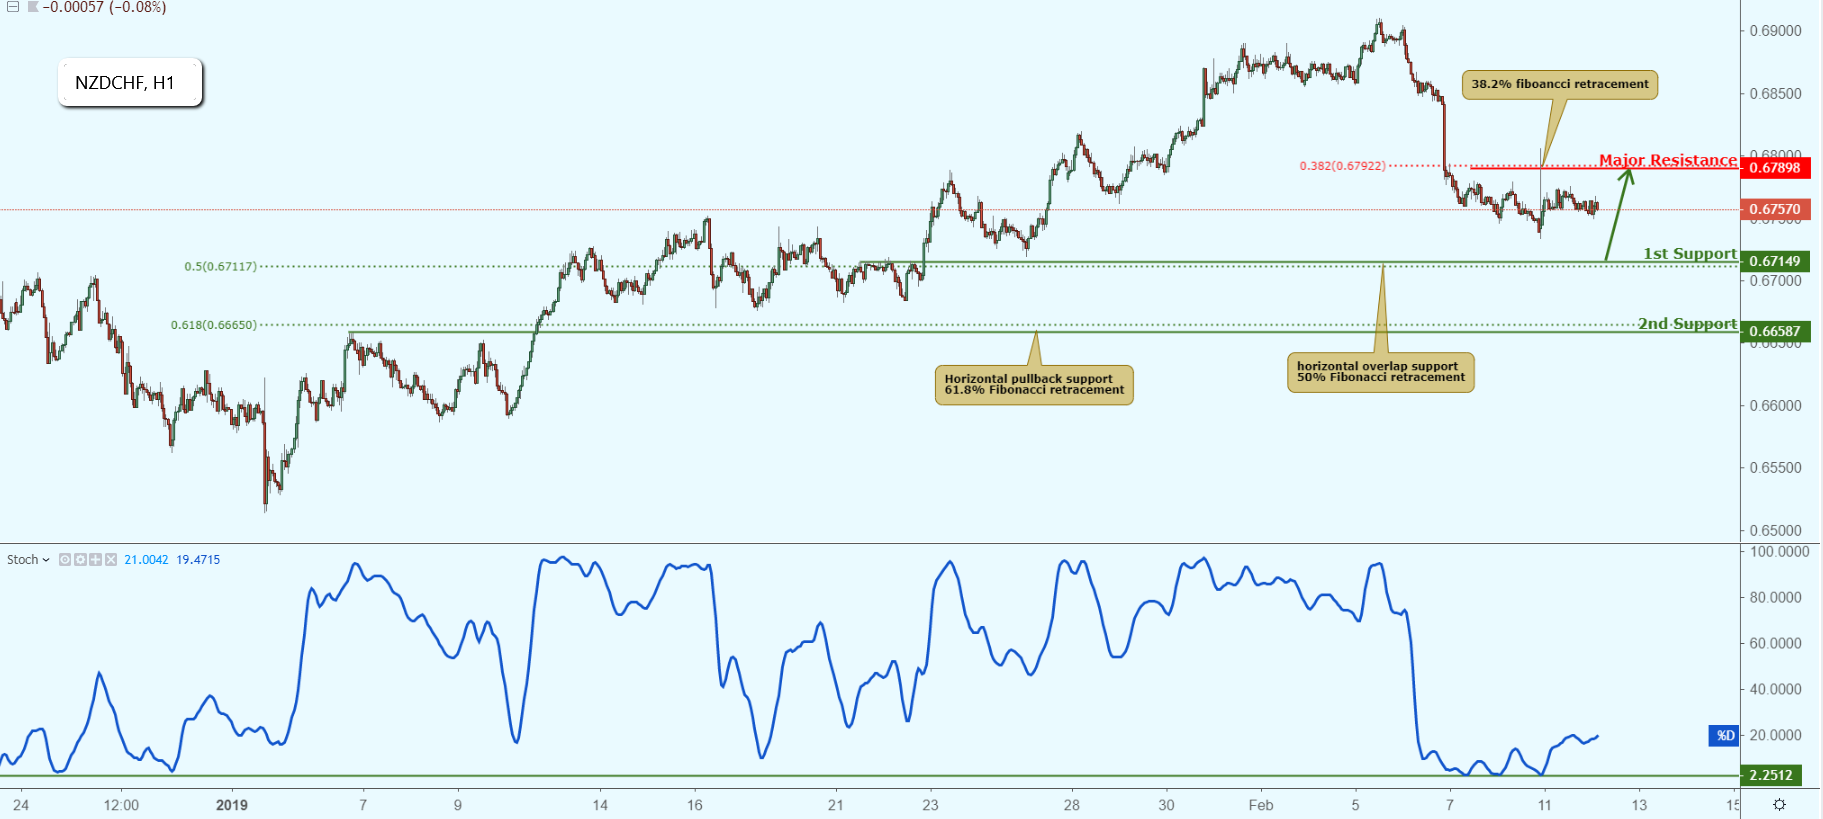Click the Feb date on time axis
Screen dimensions: 1823x819
pos(1261,805)
